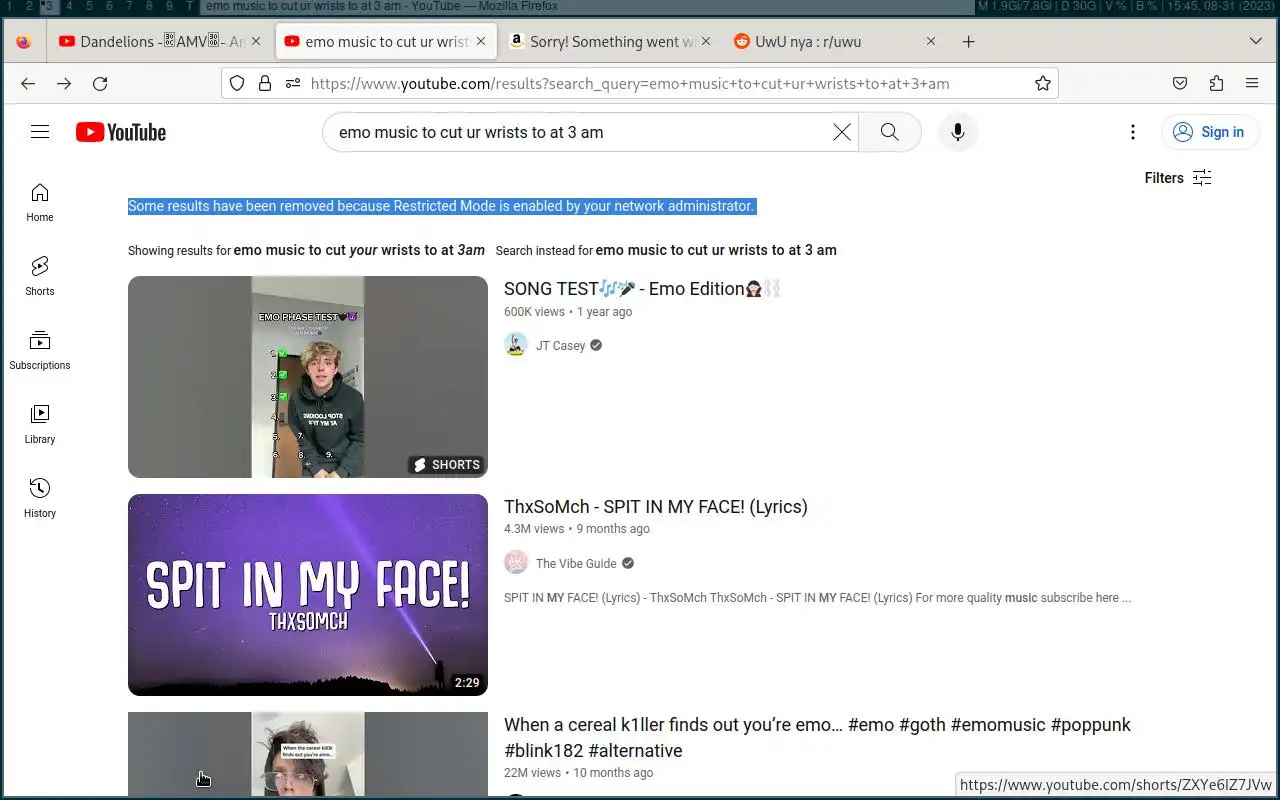Image resolution: width=1280 pixels, height=800 pixels.
Task: Open Firefox View pinned tab
Action: point(24,42)
